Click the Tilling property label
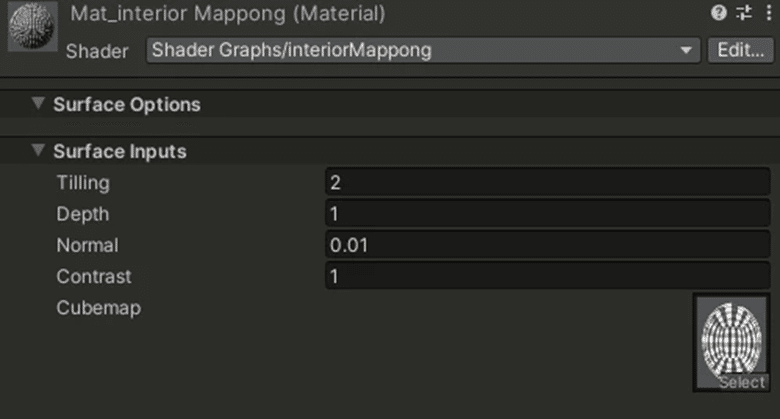Screen dimensions: 780x419 tap(83, 183)
